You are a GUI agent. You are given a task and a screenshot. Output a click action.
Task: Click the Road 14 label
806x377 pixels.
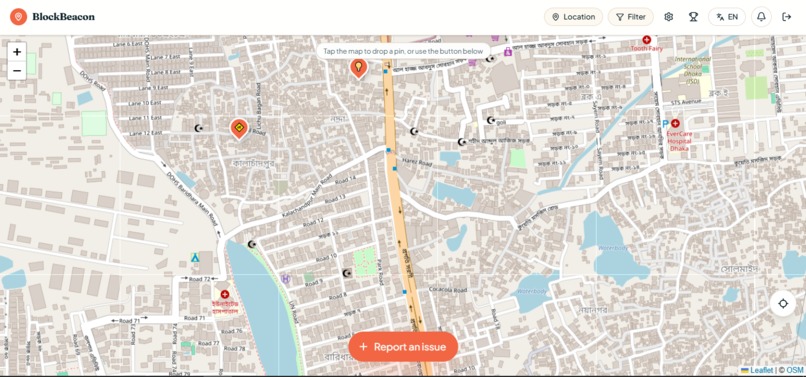344,181
